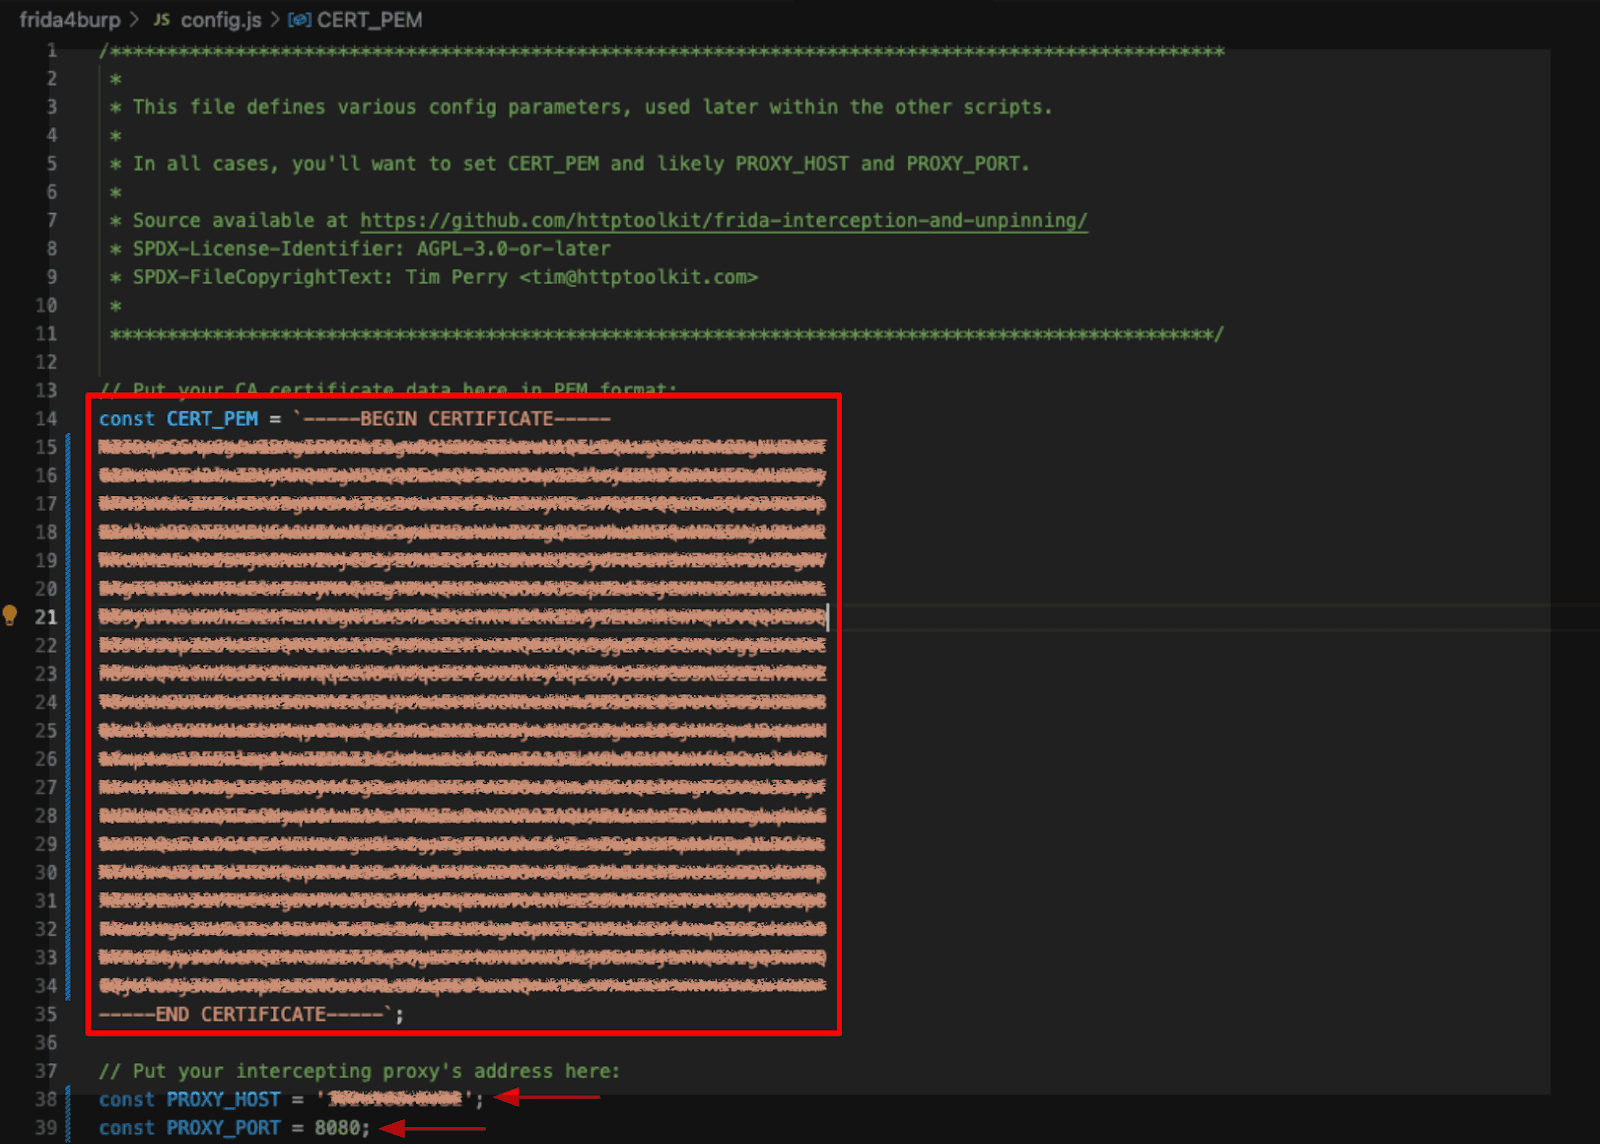
Task: Click the BEGIN CERTIFICATE text on line 14
Action: pos(487,419)
